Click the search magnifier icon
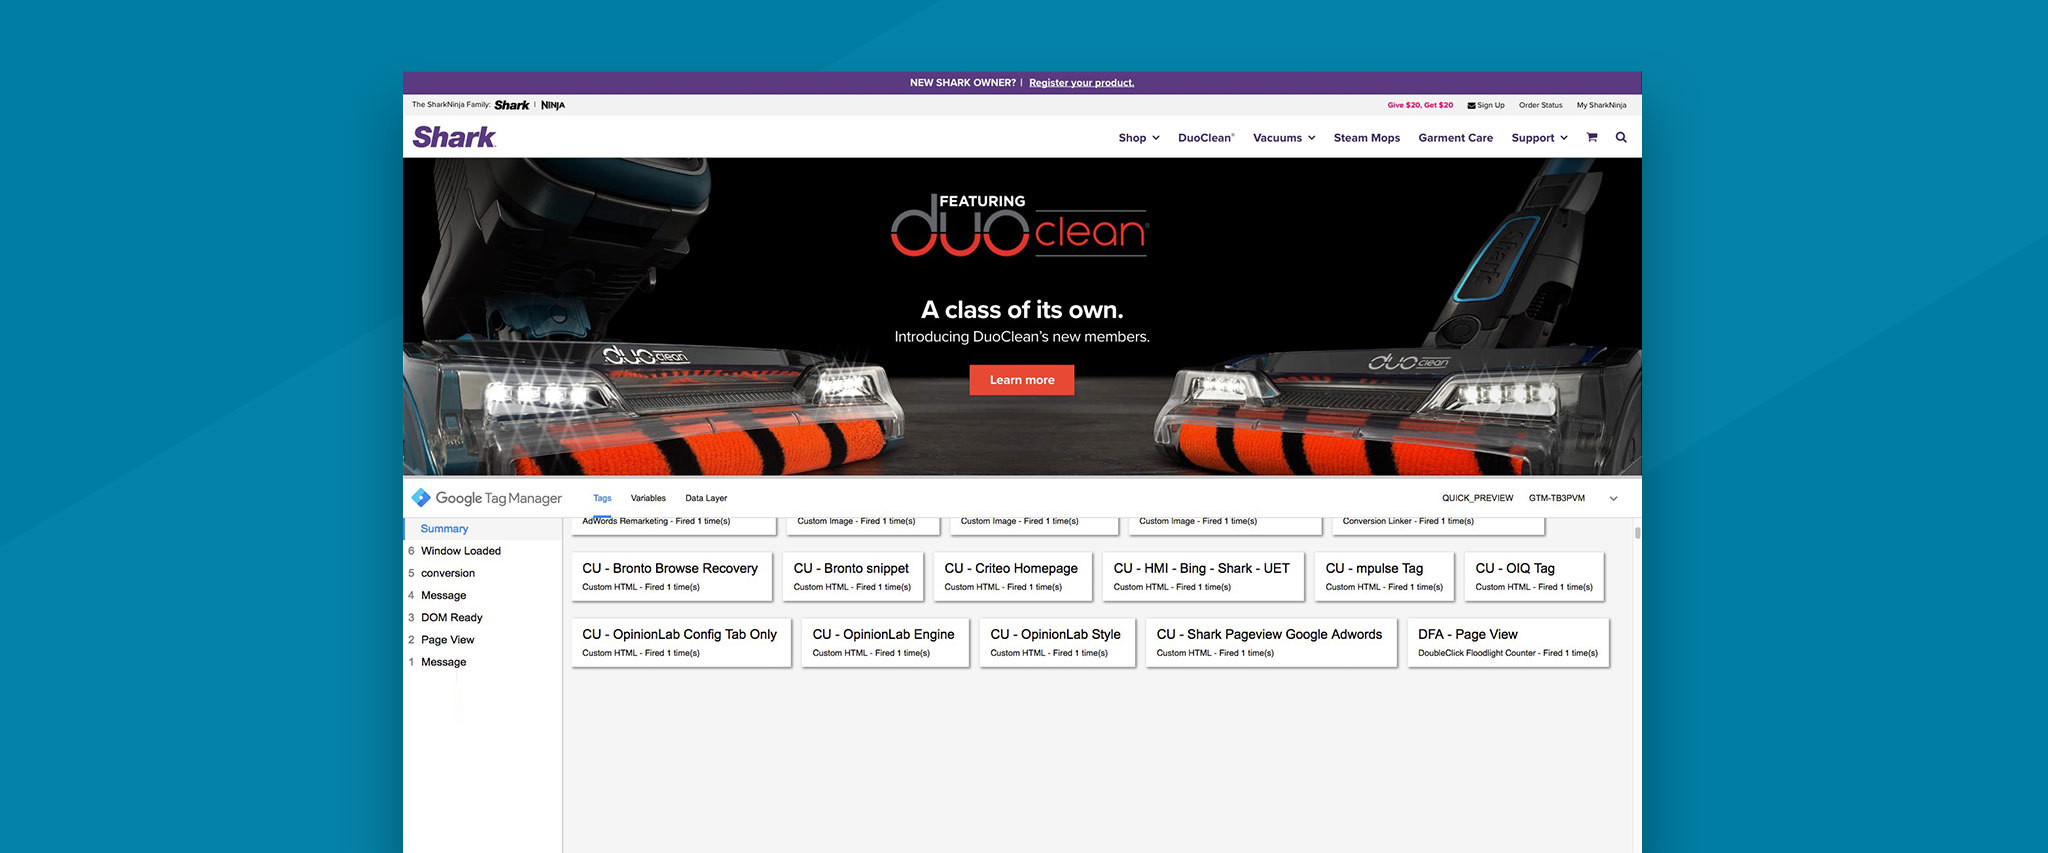This screenshot has width=2048, height=853. click(x=1621, y=138)
